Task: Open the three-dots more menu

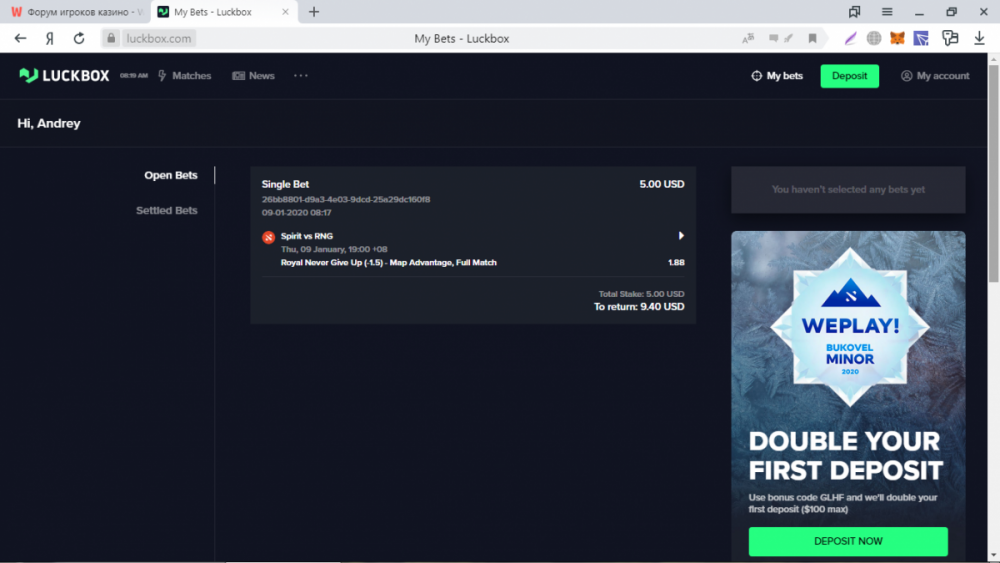Action: click(300, 75)
